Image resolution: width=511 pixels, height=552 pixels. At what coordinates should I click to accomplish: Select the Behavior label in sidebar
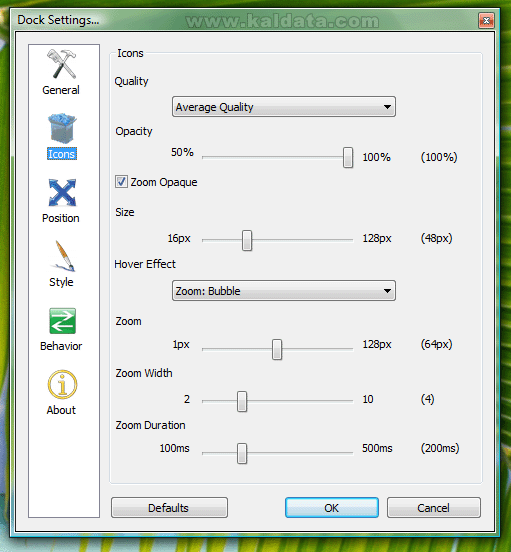61,346
